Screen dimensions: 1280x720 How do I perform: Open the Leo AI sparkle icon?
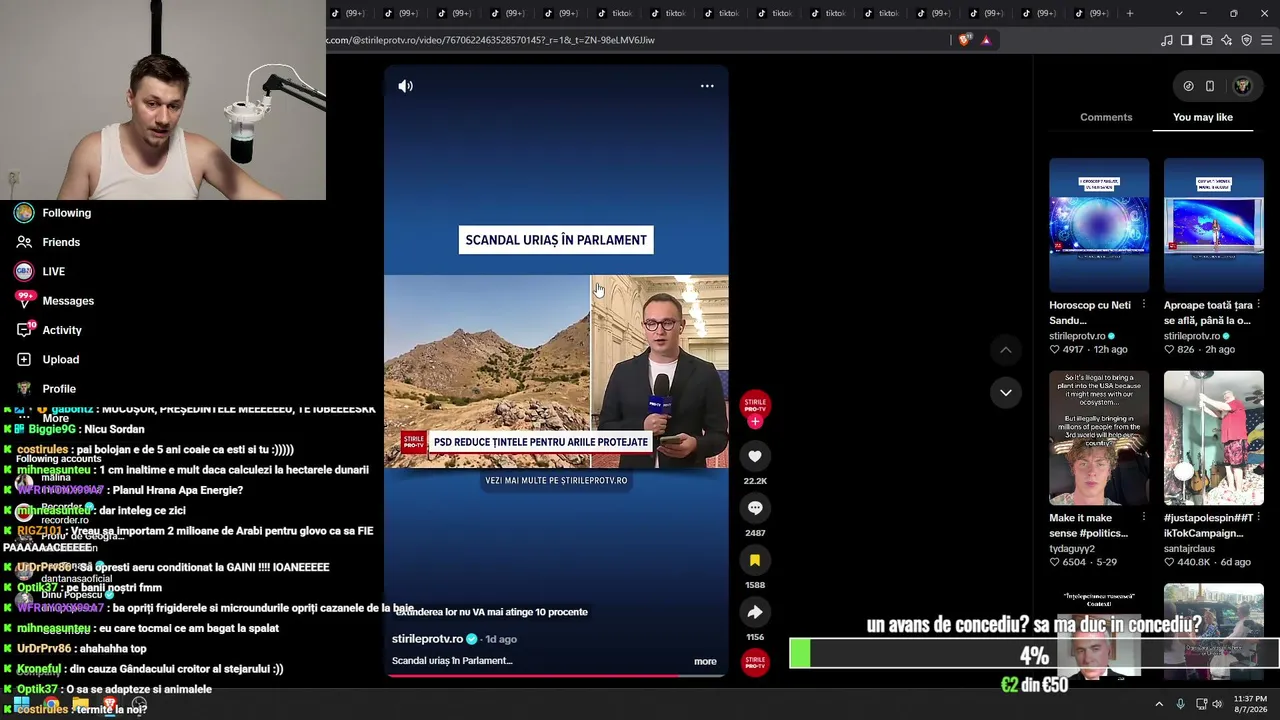[1227, 40]
